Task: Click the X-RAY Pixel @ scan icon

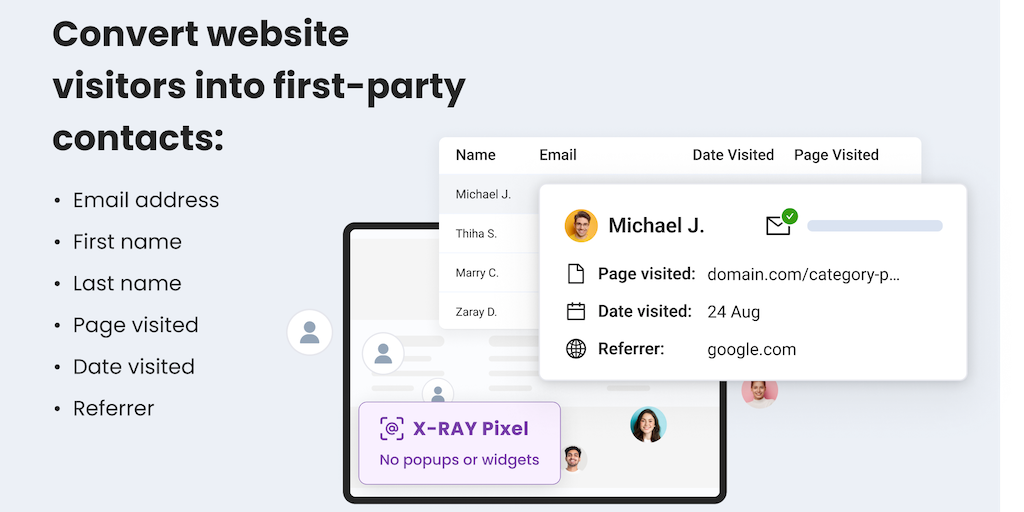Action: tap(392, 429)
